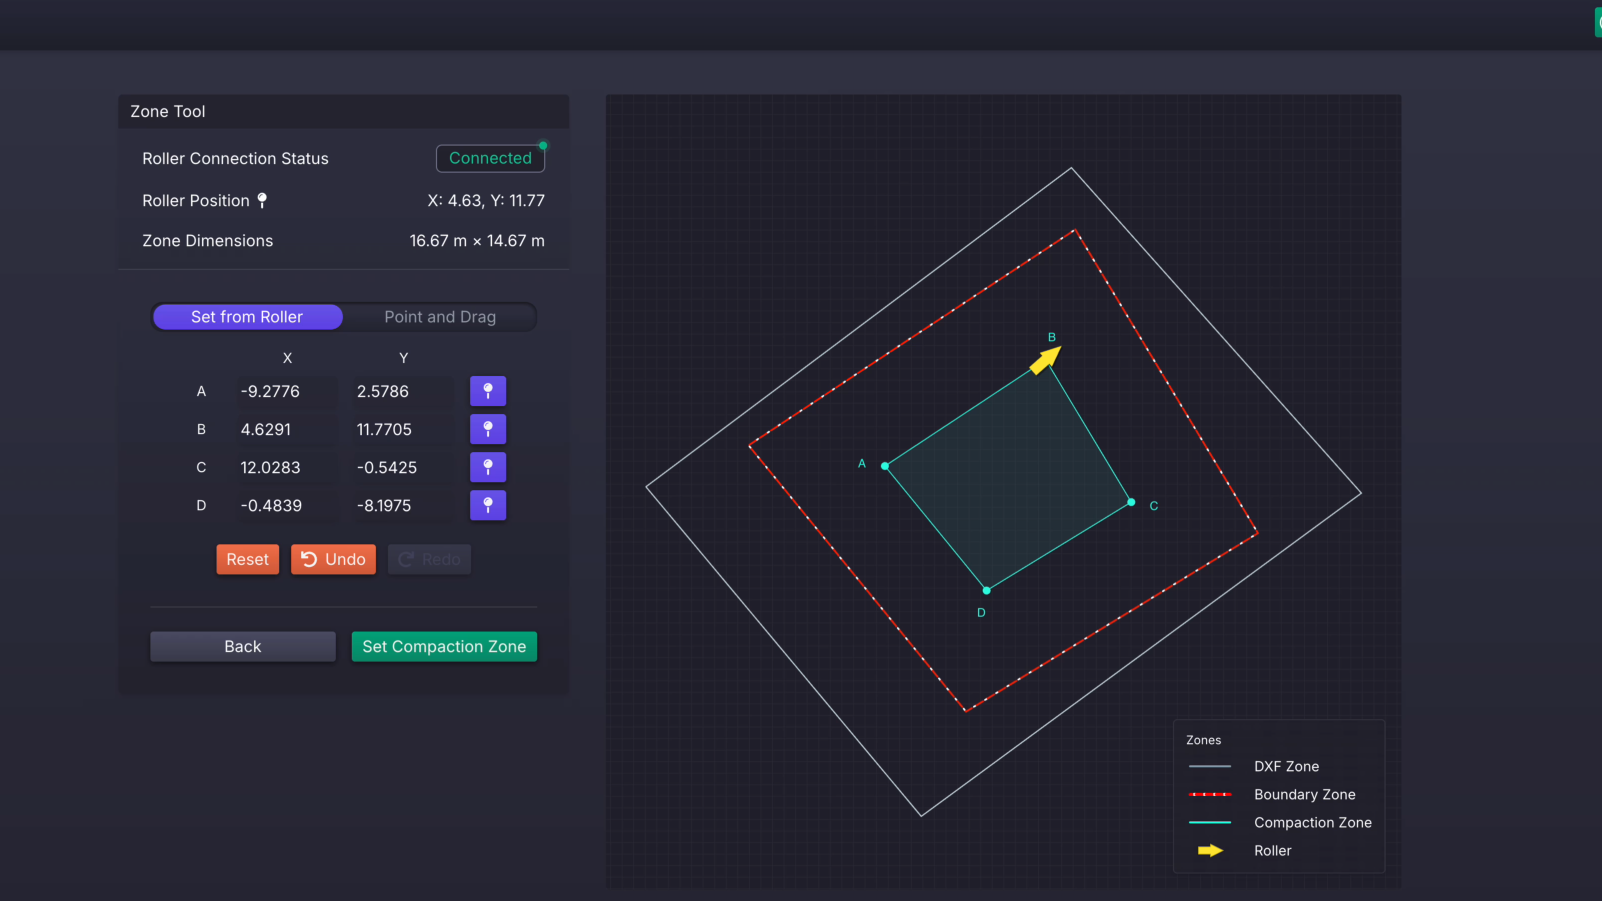Select compaction zone corner point C on canvas
Image resolution: width=1602 pixels, height=901 pixels.
(1131, 502)
